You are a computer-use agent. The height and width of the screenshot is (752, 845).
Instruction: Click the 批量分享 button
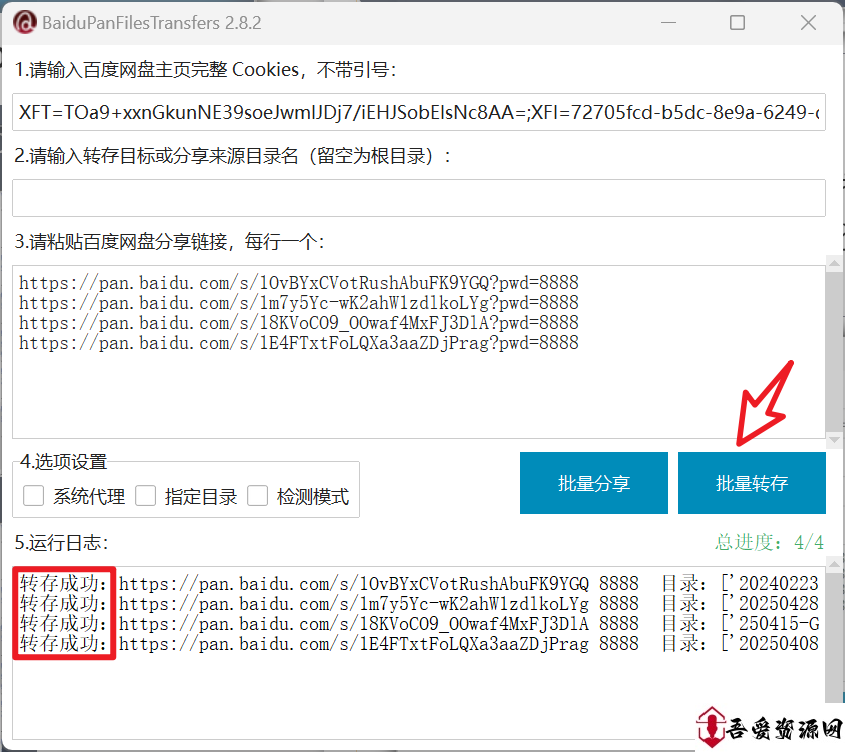tap(594, 483)
